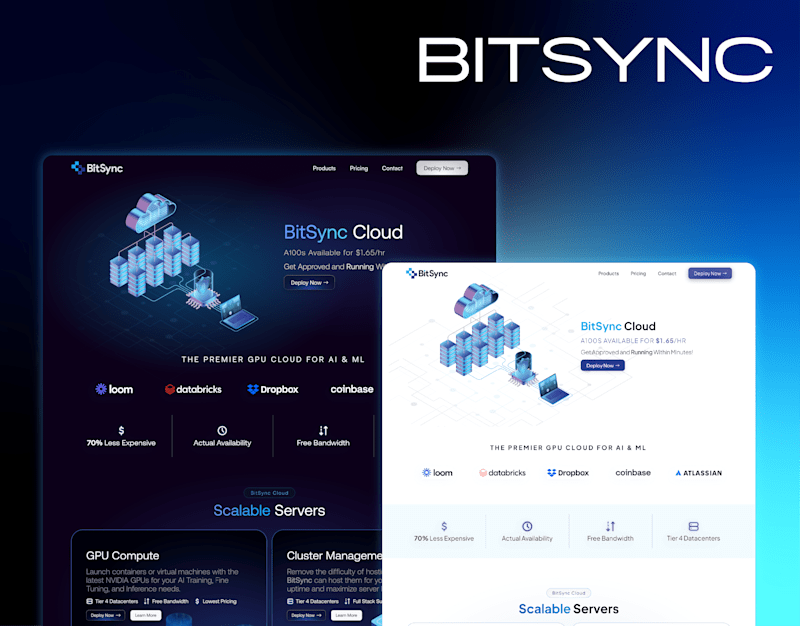Viewport: 800px width, 626px height.
Task: Click the loom logo in light mockup
Action: pos(437,473)
